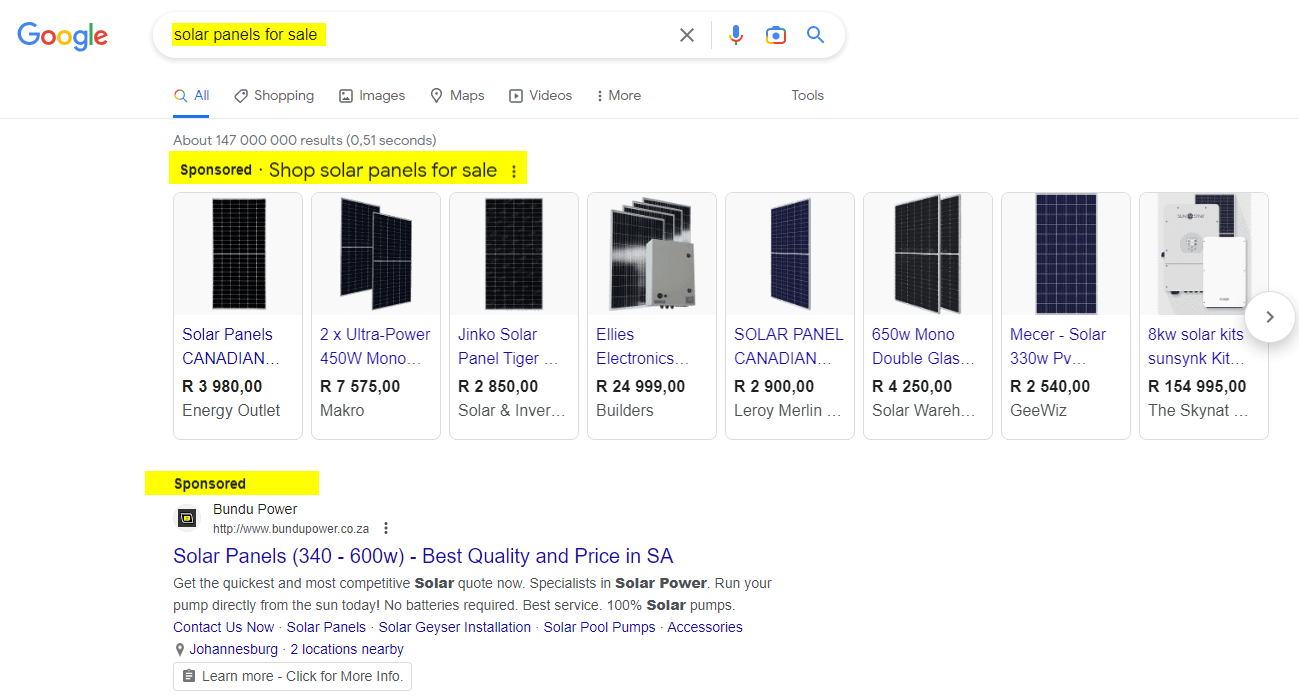The width and height of the screenshot is (1299, 699).
Task: Click the blue magnifier search button
Action: 816,35
